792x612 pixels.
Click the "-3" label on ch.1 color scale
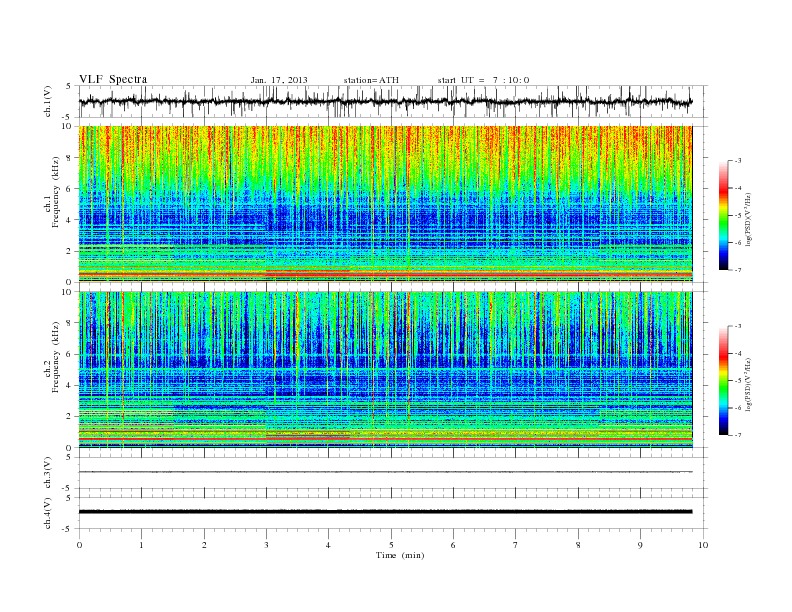tap(738, 161)
